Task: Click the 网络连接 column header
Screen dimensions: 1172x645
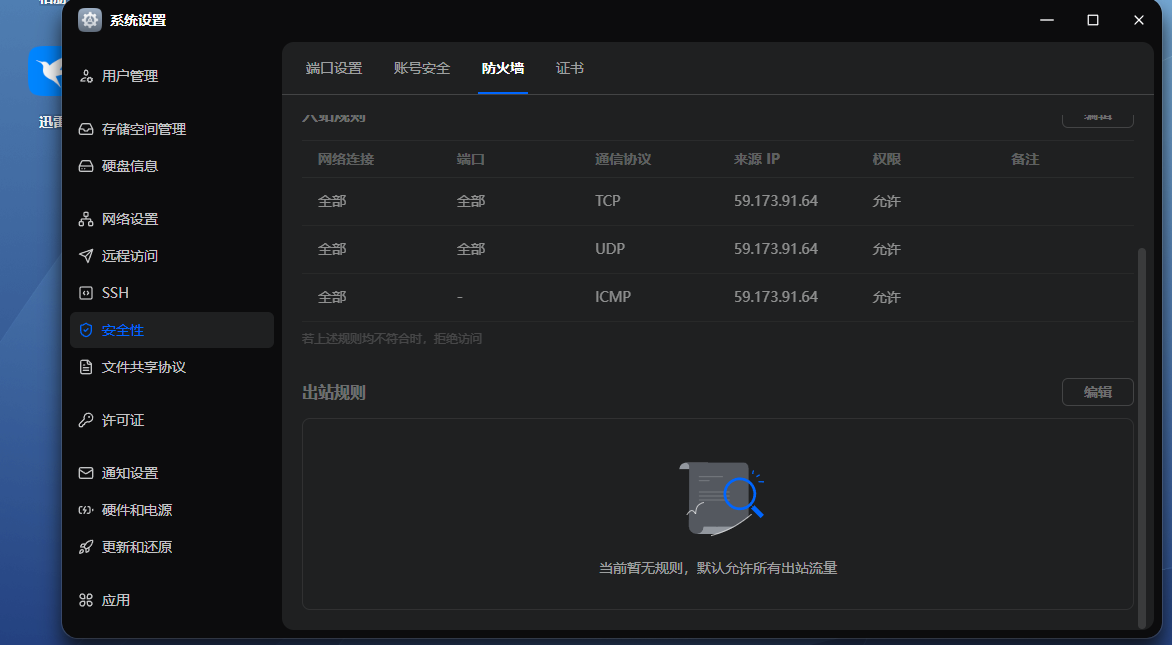Action: [x=345, y=159]
